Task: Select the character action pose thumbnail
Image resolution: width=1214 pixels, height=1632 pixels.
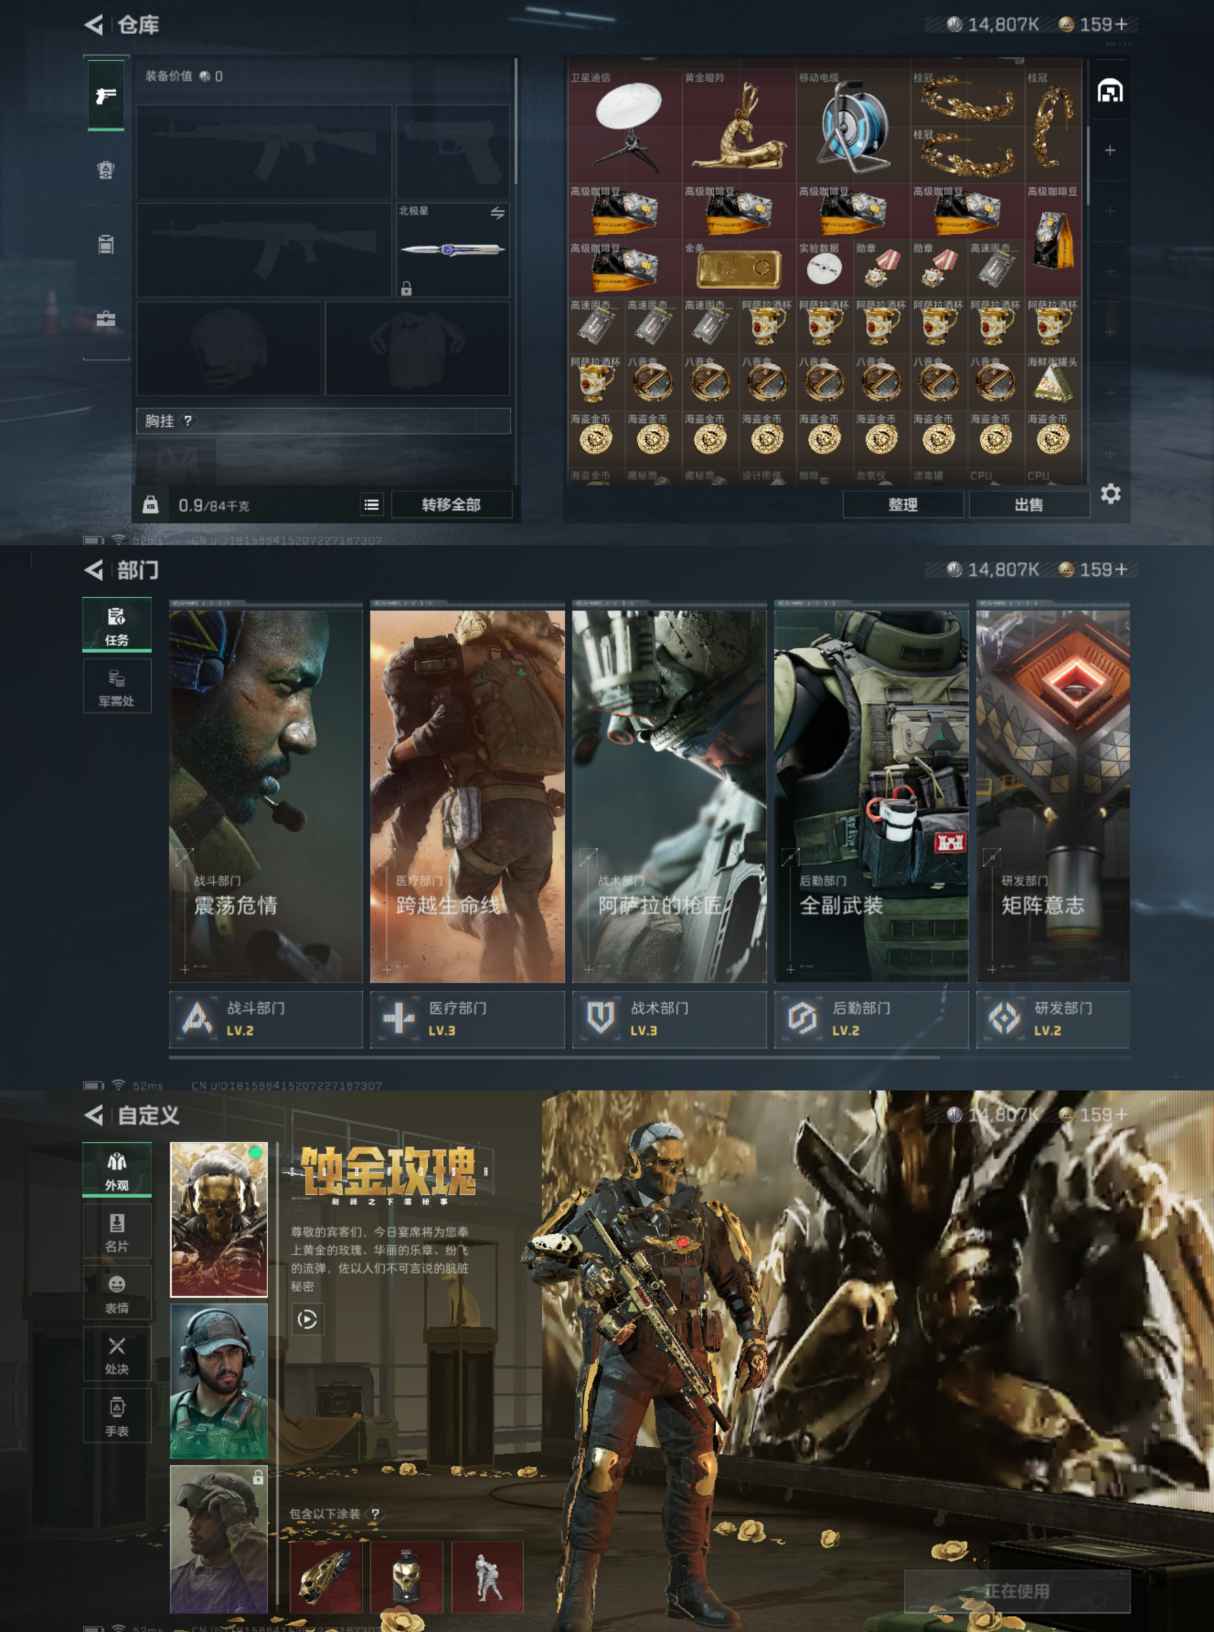Action: 487,1577
